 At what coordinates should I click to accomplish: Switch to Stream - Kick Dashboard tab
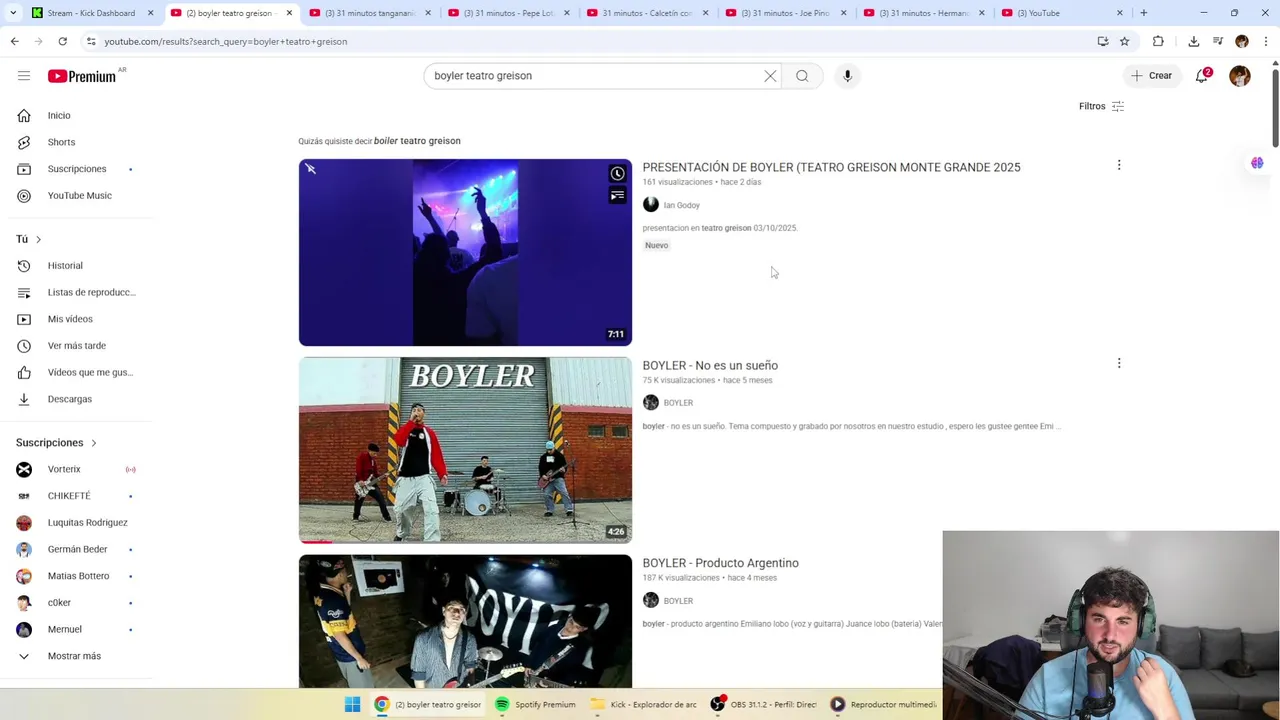pyautogui.click(x=92, y=13)
